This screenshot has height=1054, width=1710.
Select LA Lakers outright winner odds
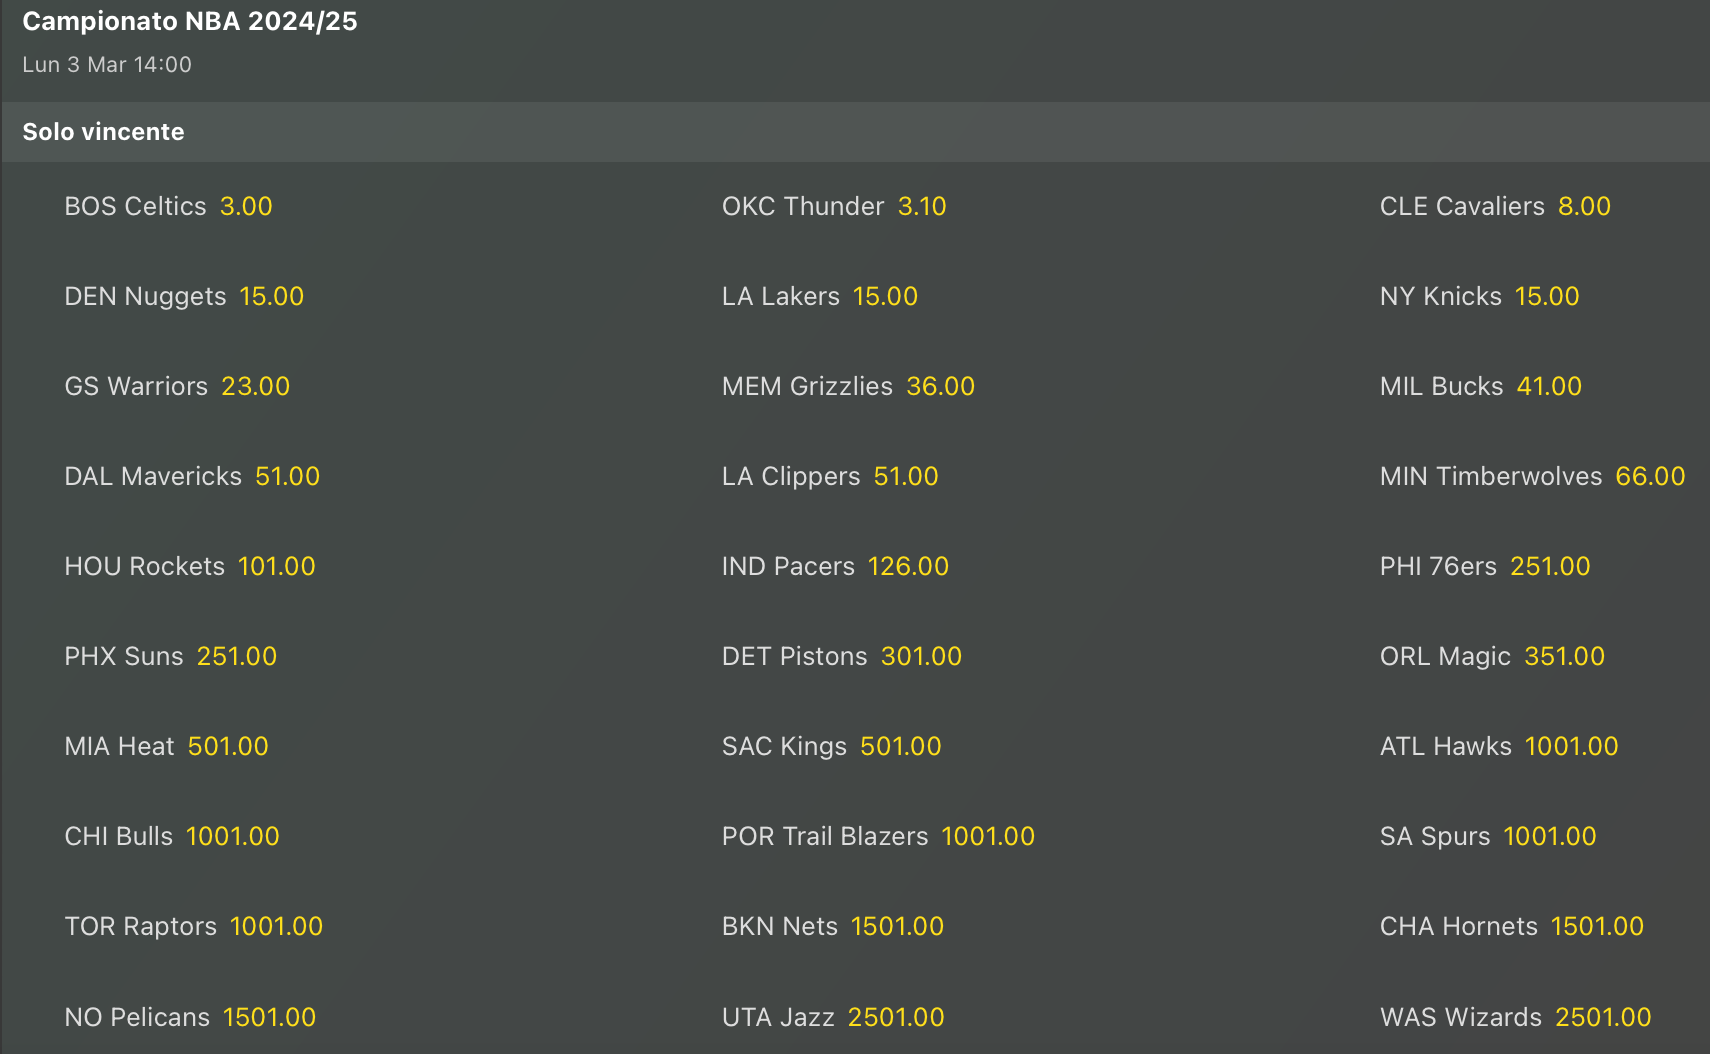[x=820, y=296]
